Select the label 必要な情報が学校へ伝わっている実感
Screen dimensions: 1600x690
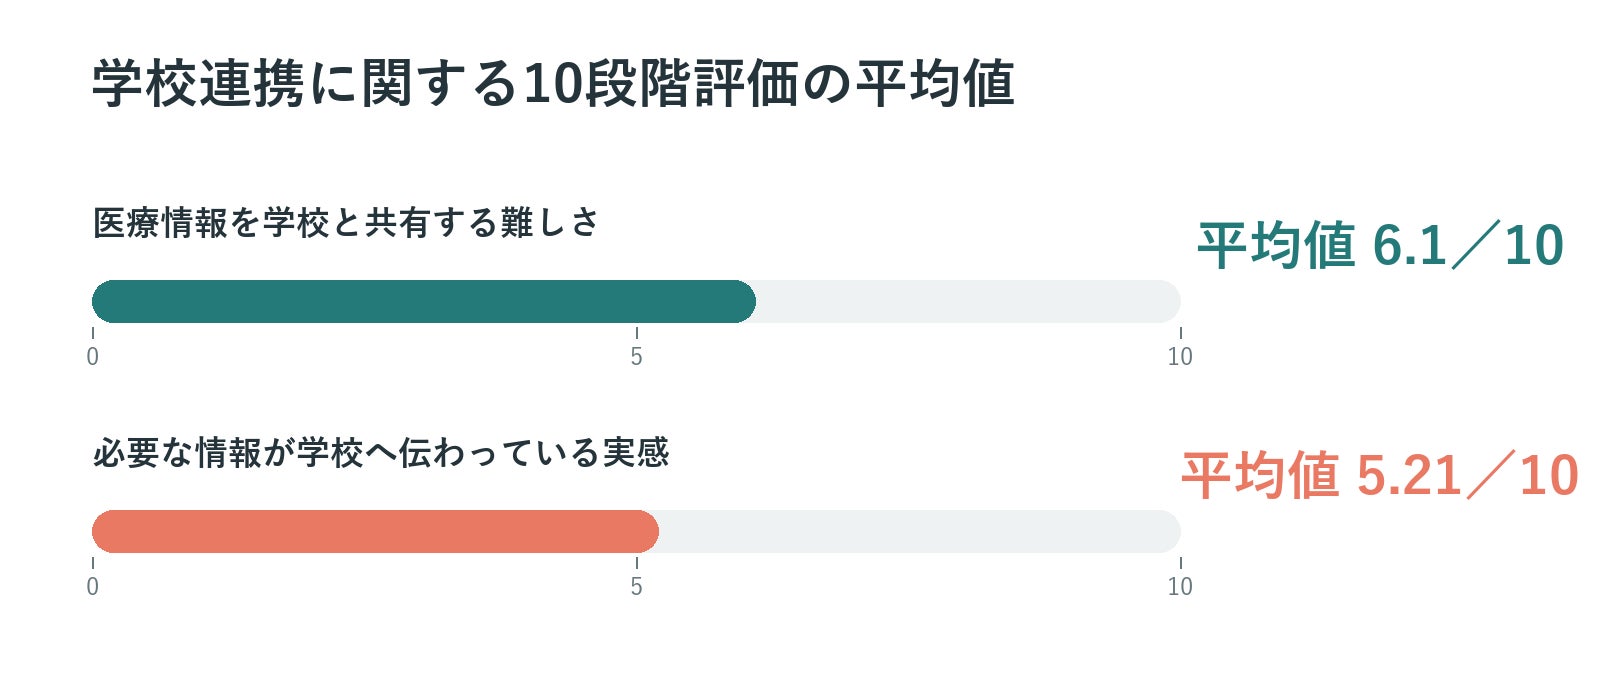[x=381, y=452]
